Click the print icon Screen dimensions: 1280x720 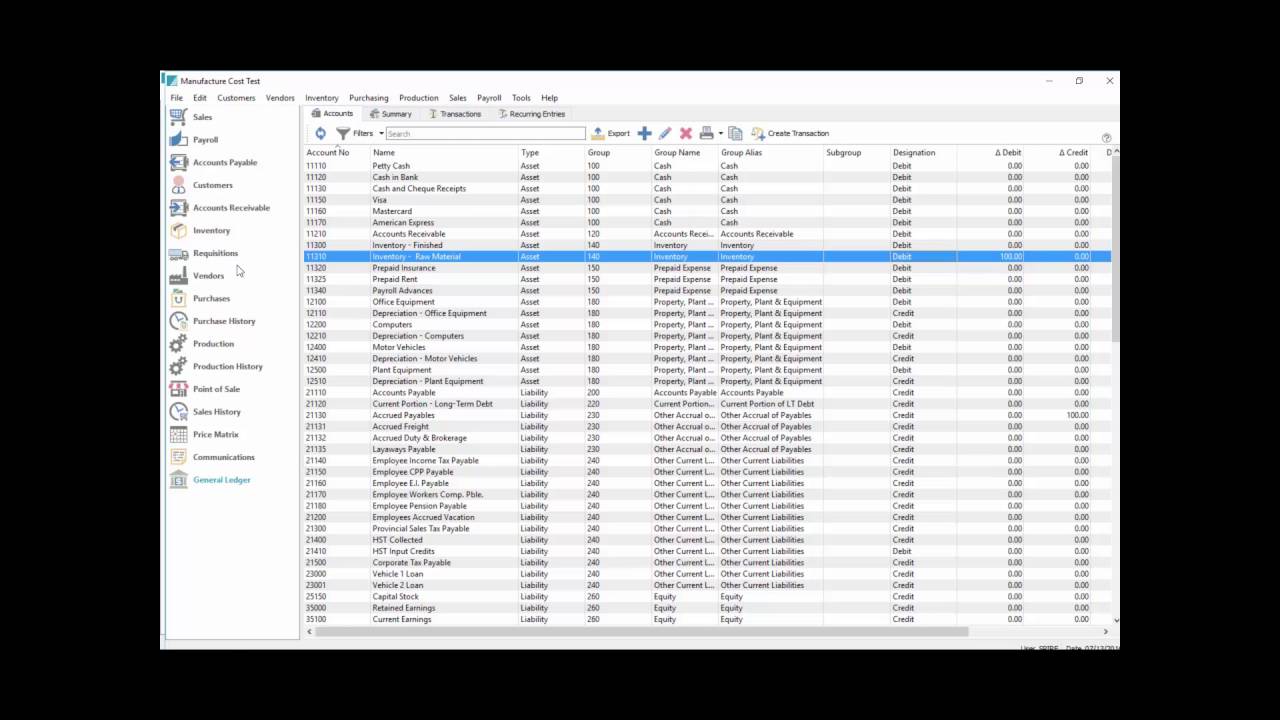(x=707, y=133)
